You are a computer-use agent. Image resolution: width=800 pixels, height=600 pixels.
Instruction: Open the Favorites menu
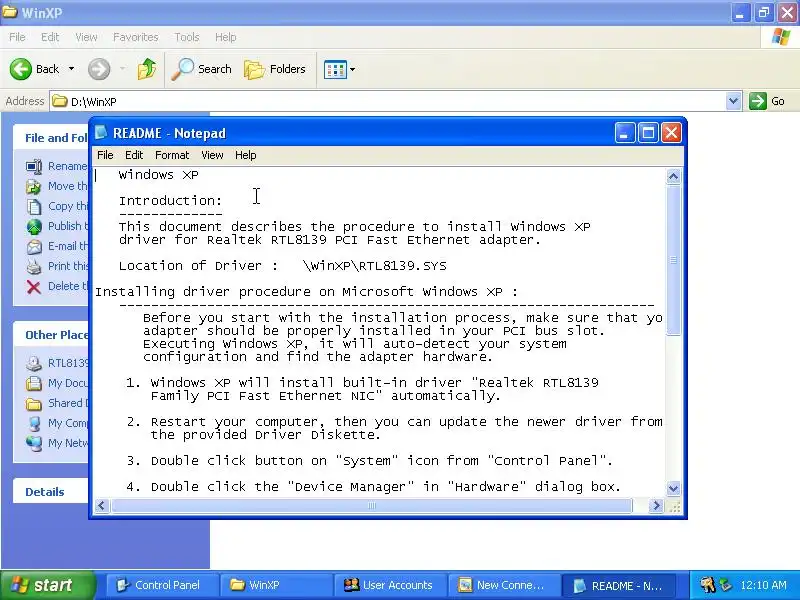click(136, 37)
